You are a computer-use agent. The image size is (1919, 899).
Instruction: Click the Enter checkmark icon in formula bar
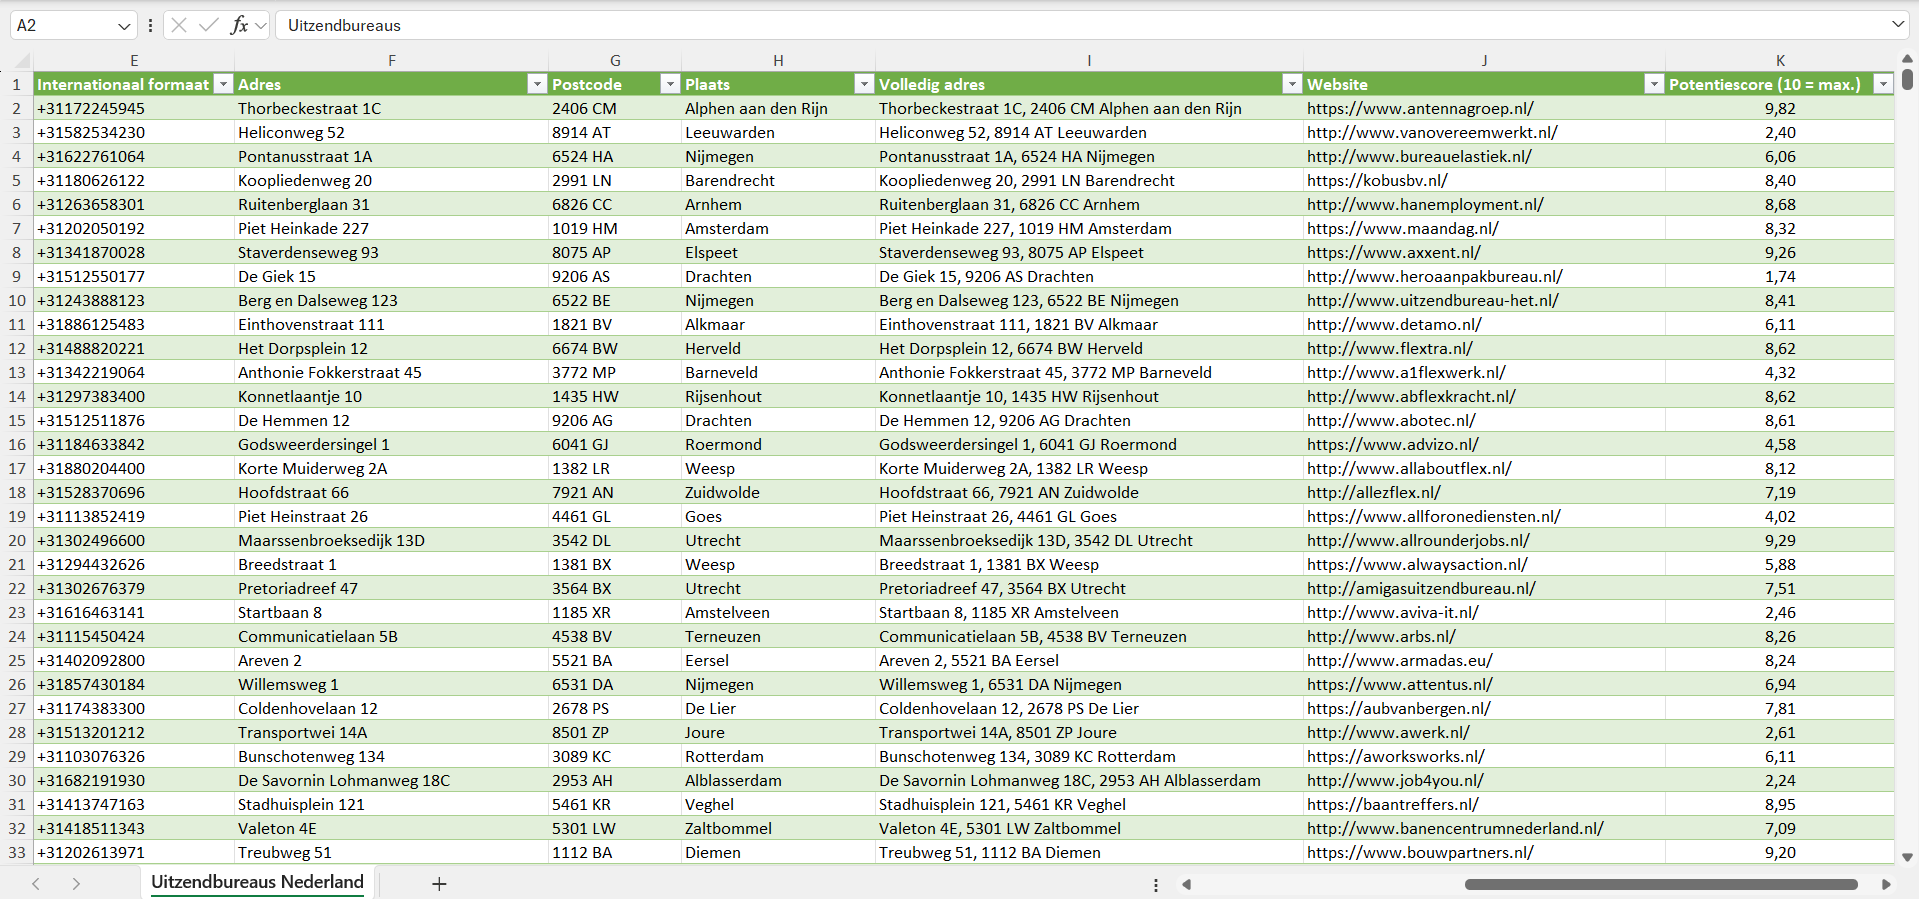coord(208,25)
